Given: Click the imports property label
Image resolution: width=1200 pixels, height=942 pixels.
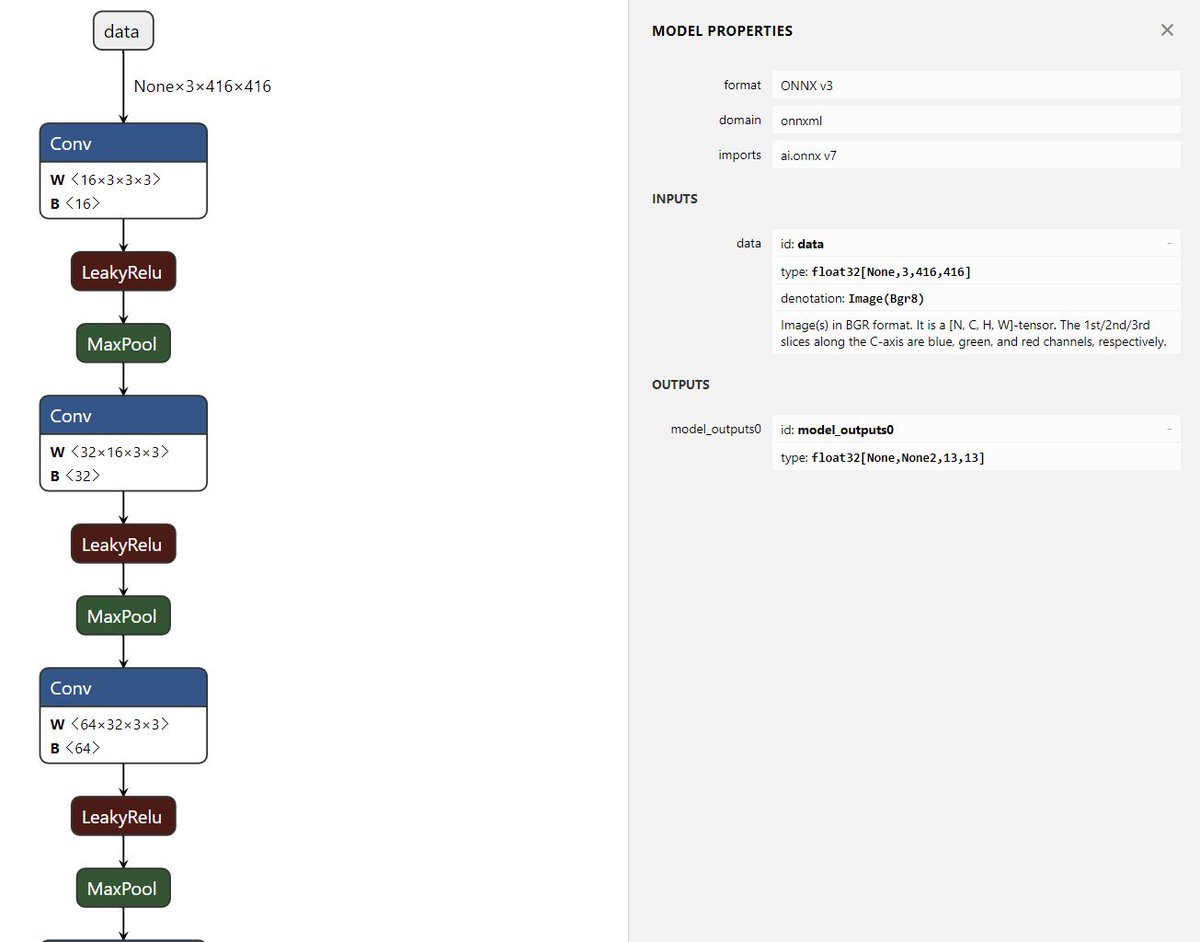Looking at the screenshot, I should tap(740, 155).
